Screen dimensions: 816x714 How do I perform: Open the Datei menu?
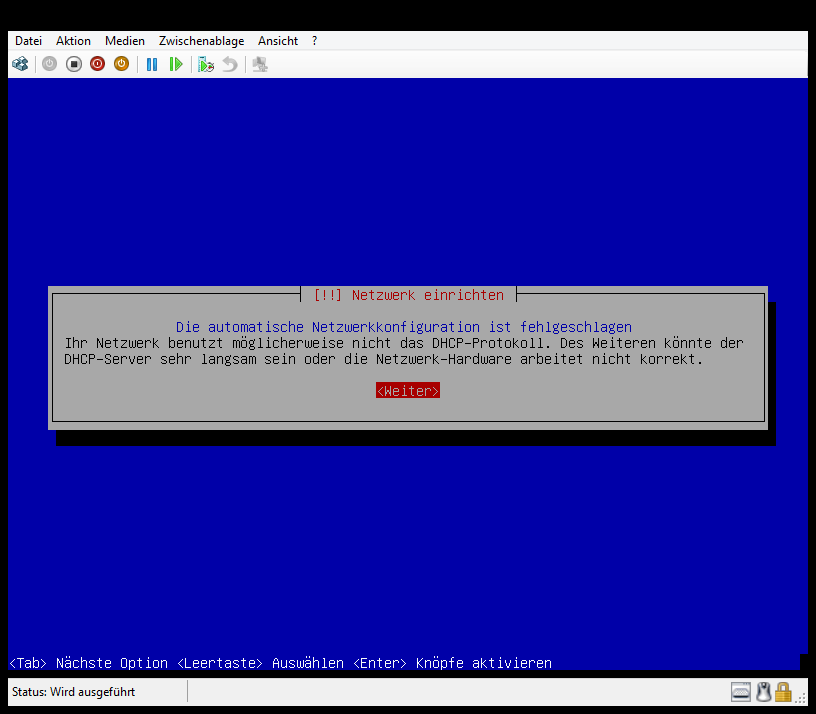[x=28, y=41]
